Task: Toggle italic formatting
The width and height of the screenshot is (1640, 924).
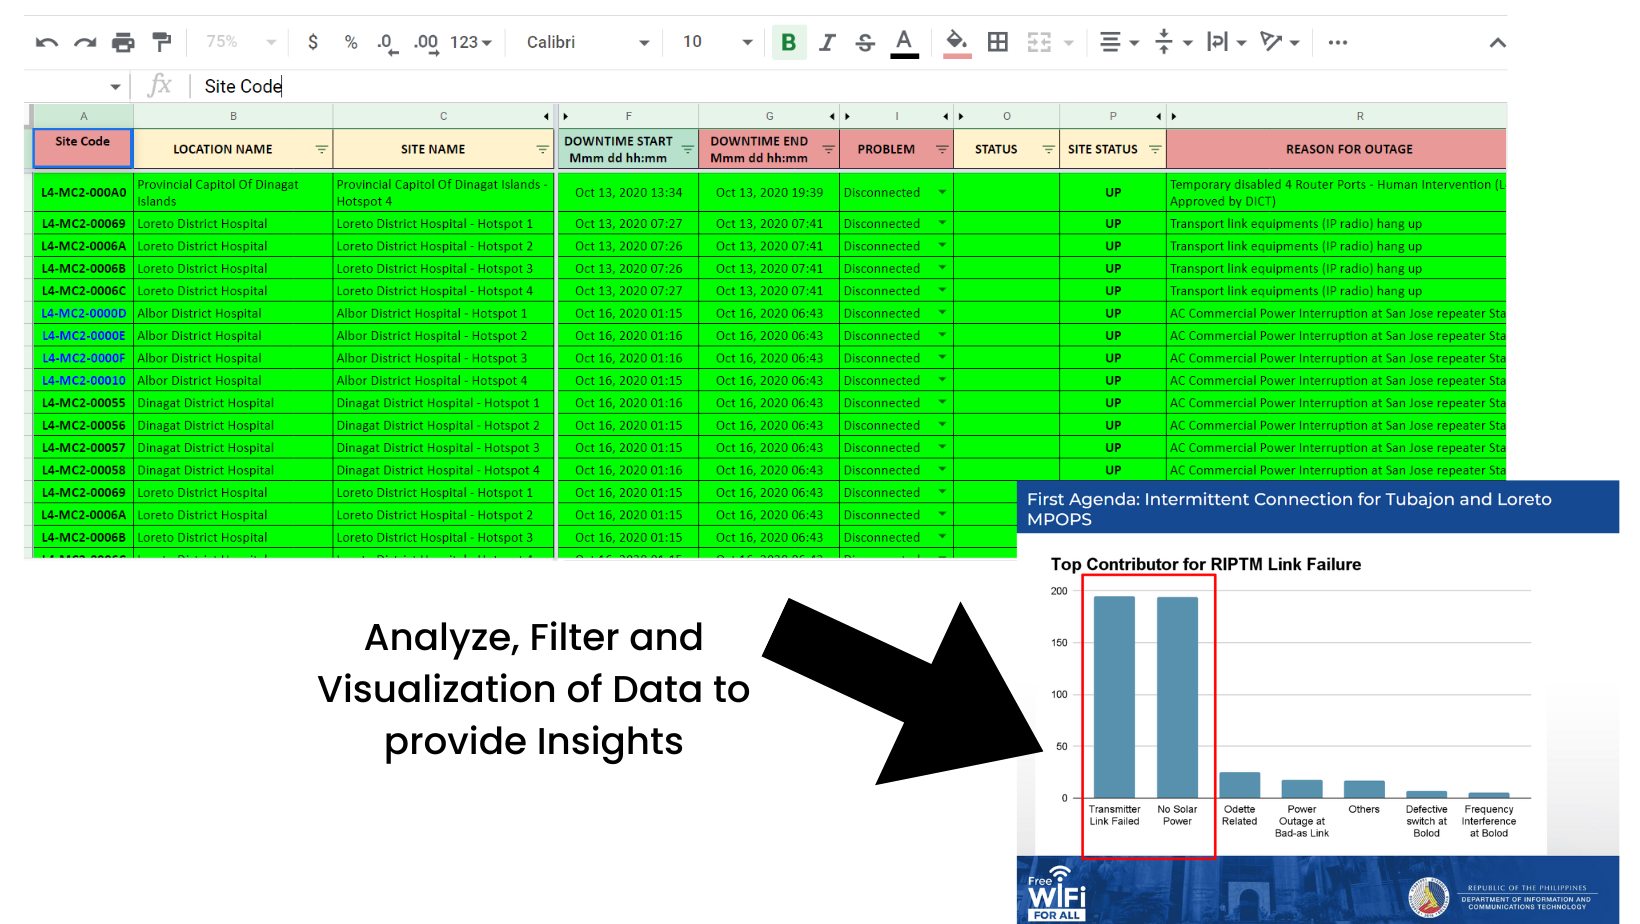Action: click(x=827, y=42)
